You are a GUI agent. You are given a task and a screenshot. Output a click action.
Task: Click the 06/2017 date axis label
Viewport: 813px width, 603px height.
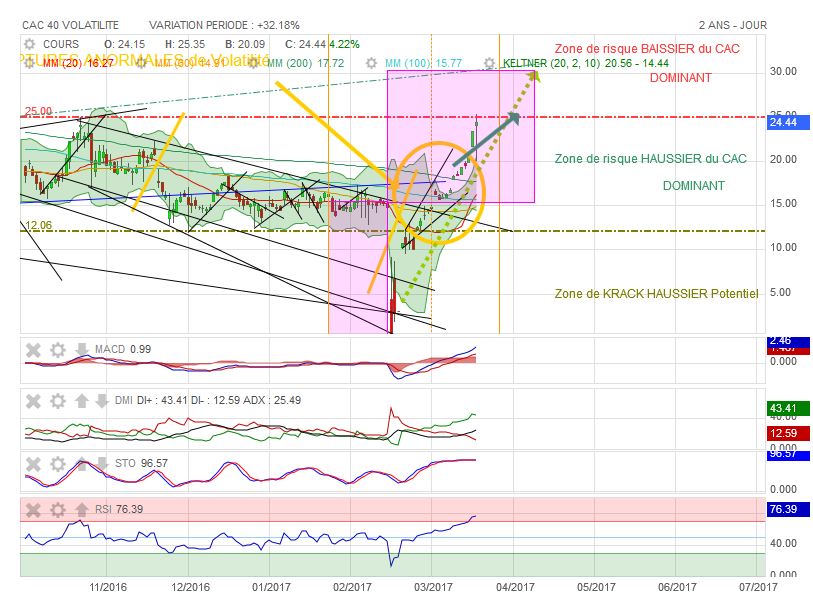coord(677,587)
